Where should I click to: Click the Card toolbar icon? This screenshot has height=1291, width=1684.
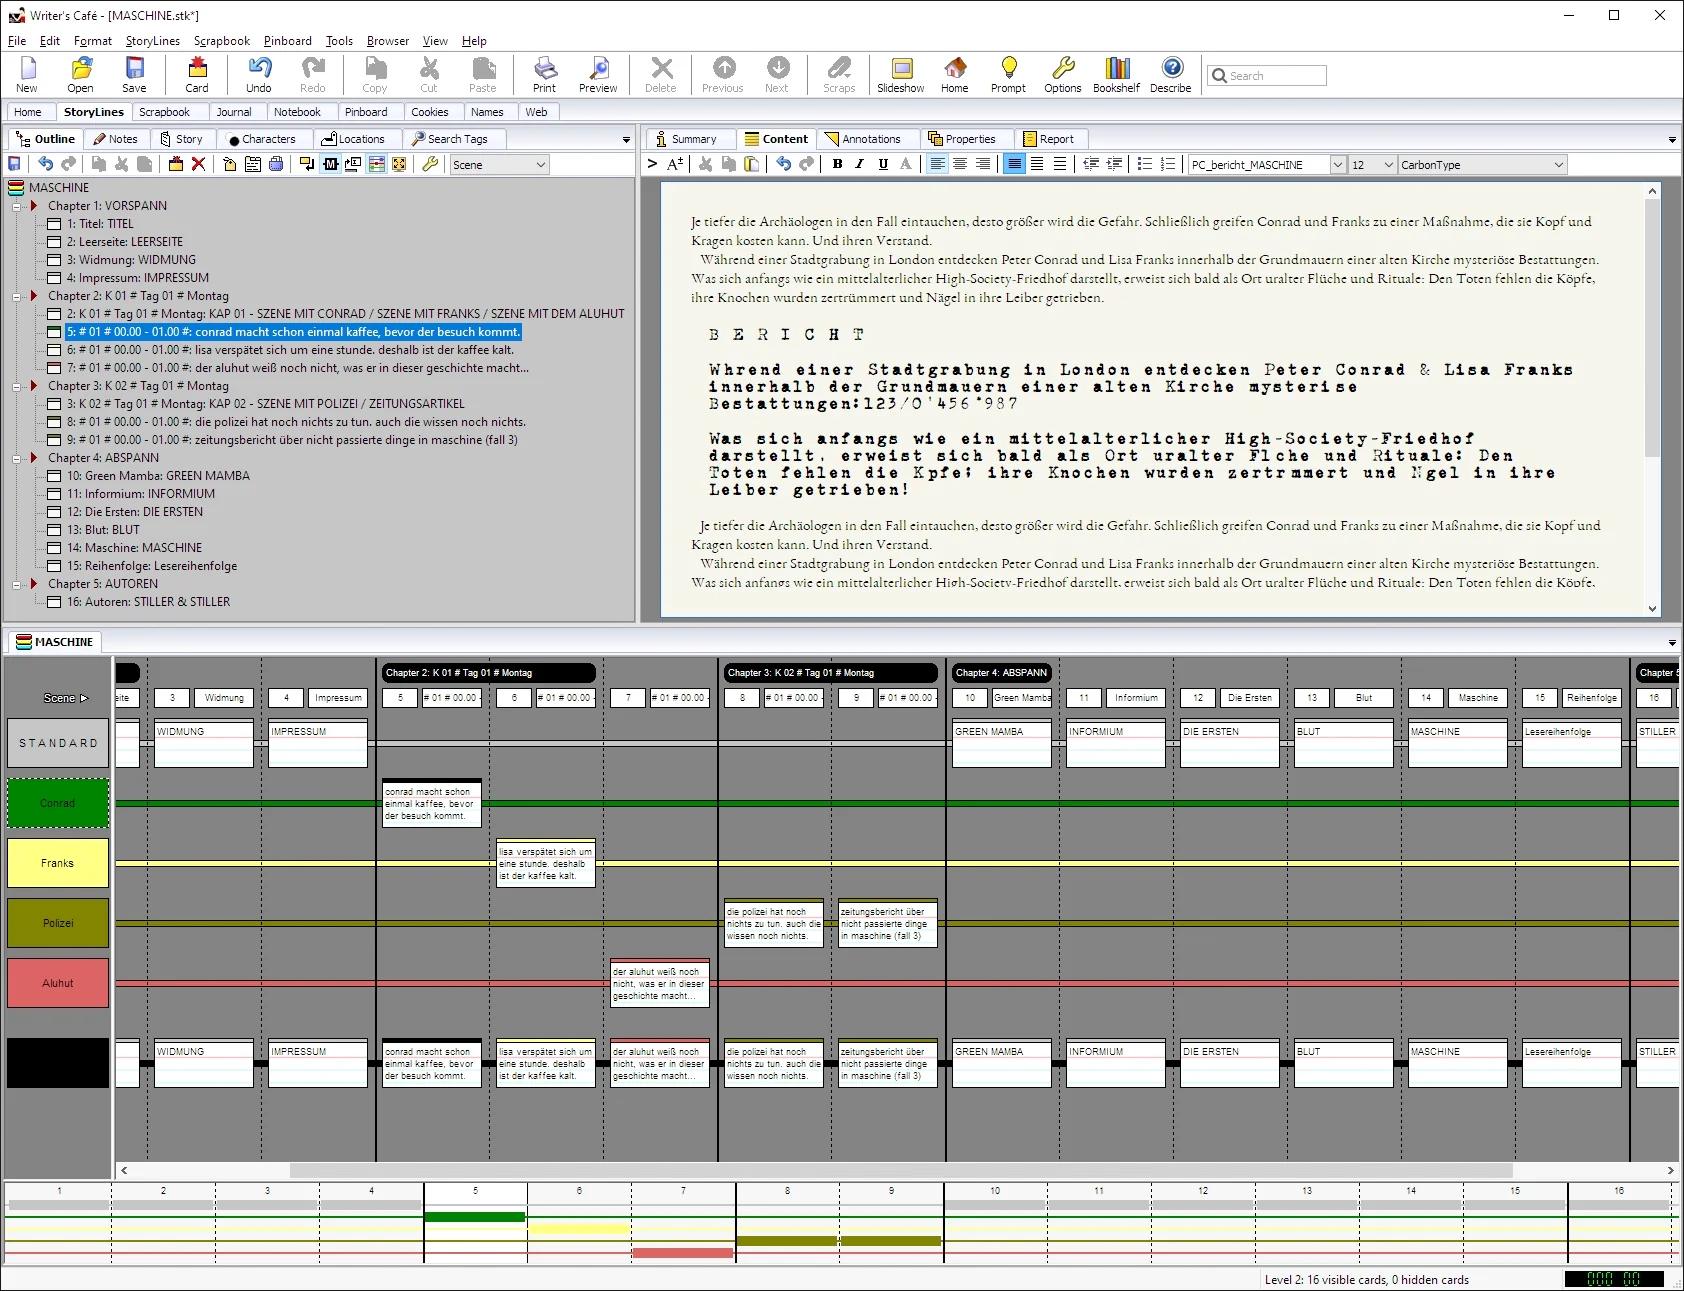coord(197,75)
